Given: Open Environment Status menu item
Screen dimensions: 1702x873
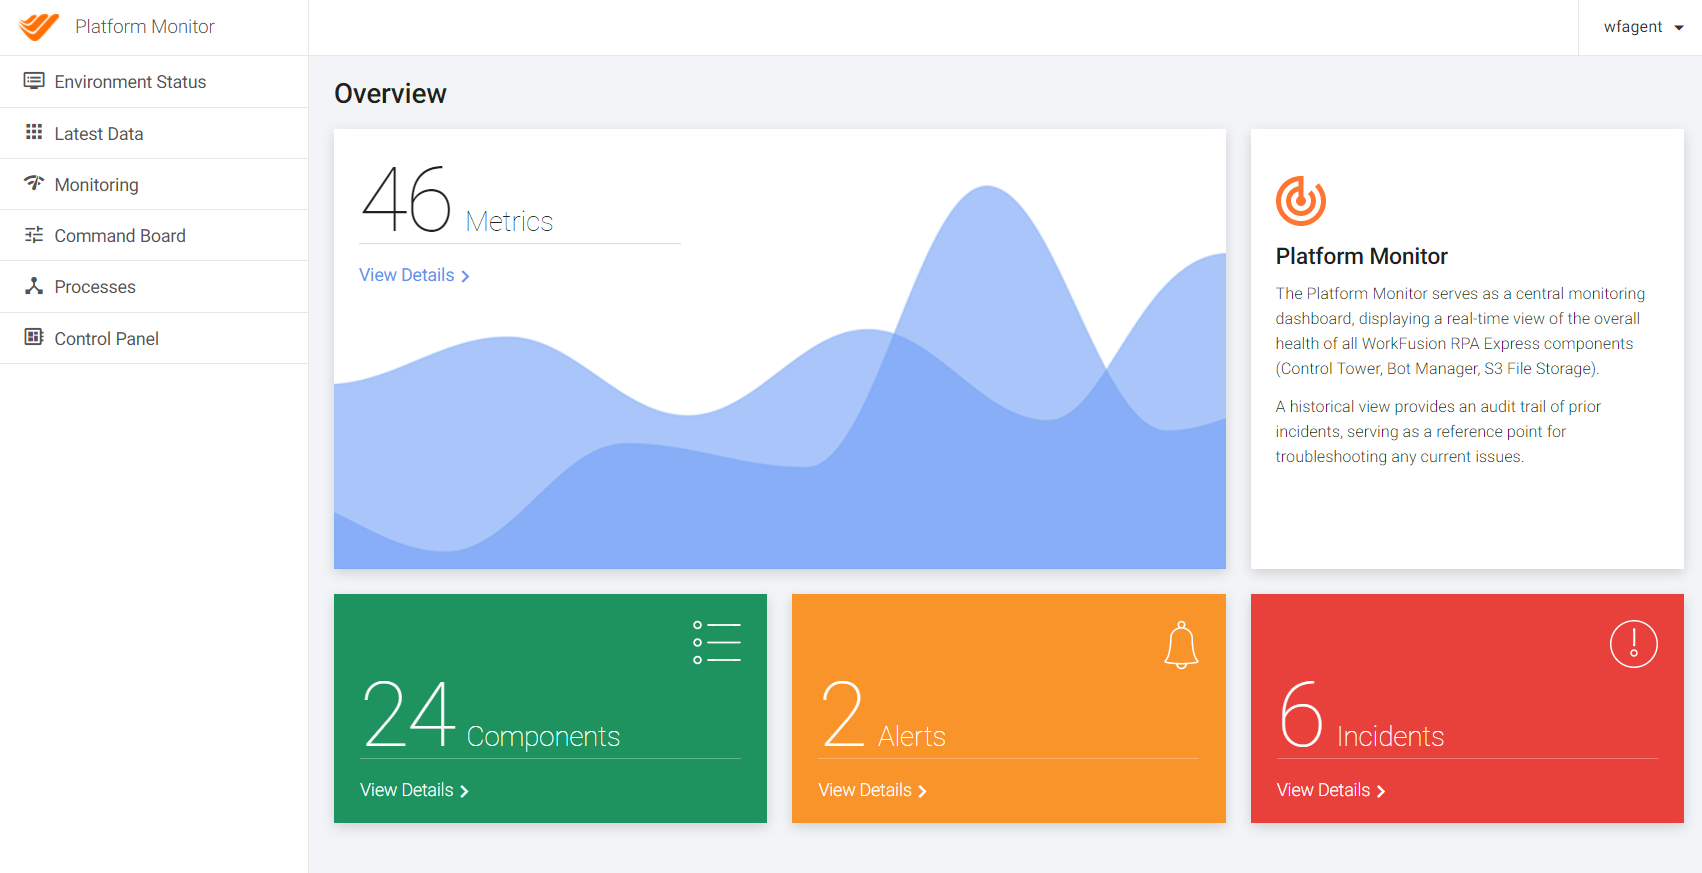Looking at the screenshot, I should (x=154, y=82).
